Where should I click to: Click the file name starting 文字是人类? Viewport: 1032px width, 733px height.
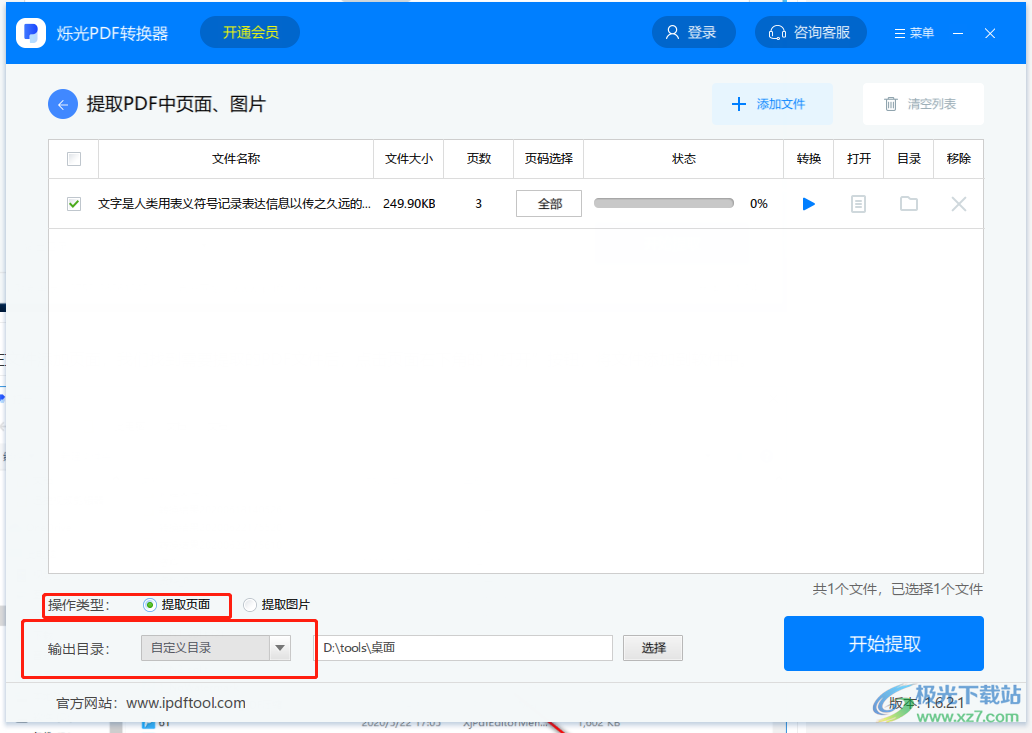click(x=234, y=204)
